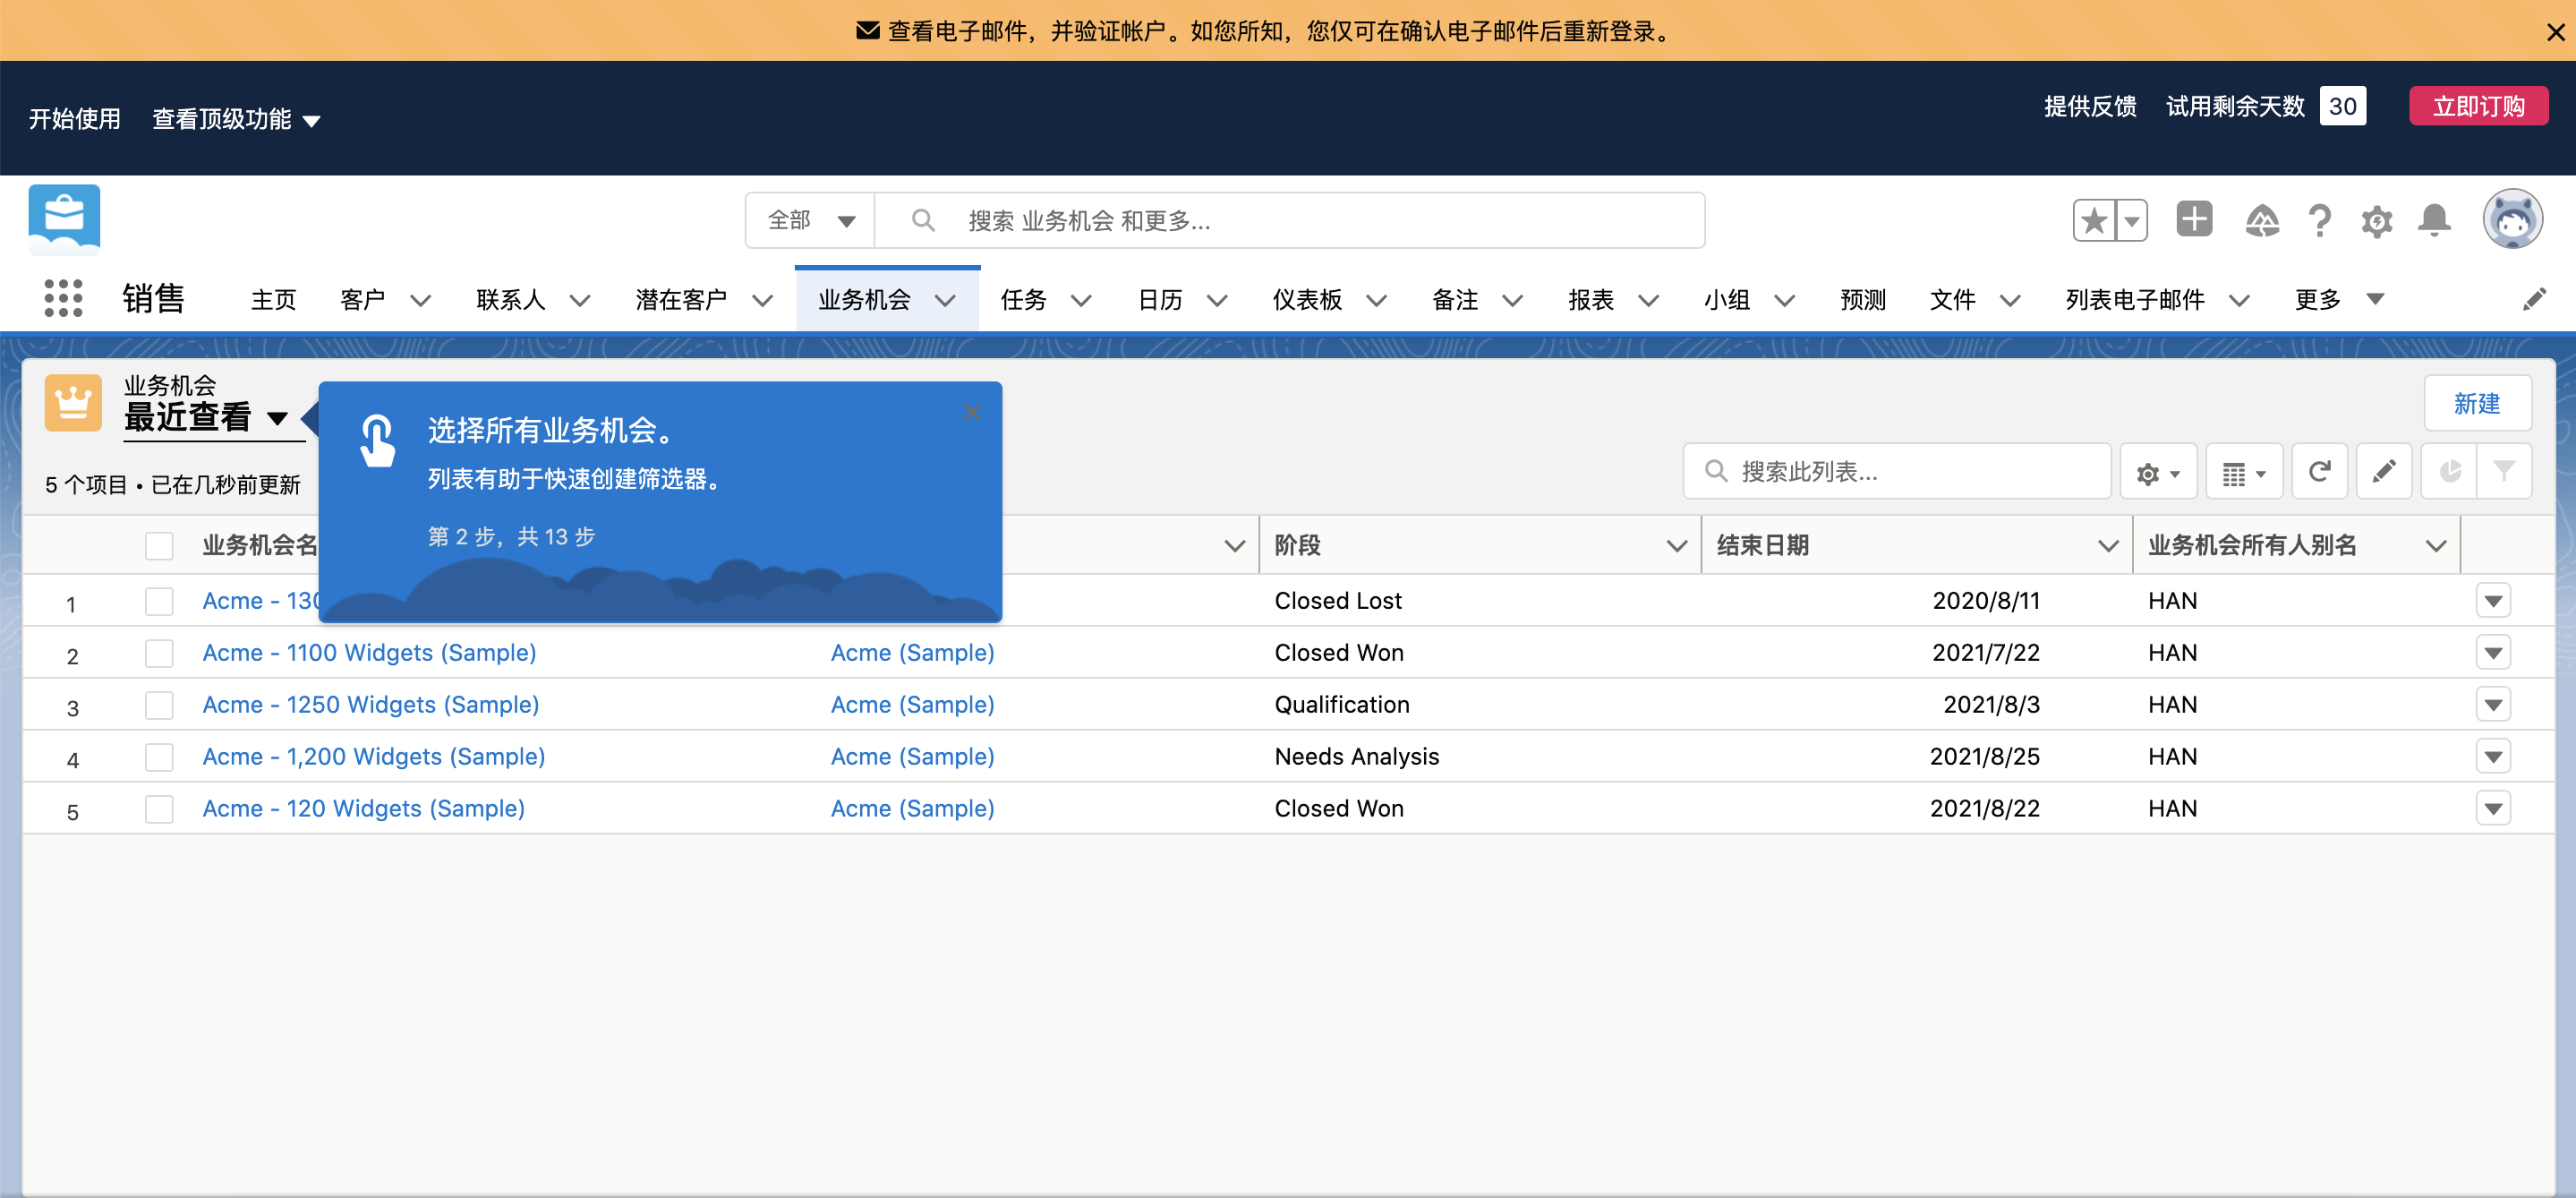Open the favorites star menu
This screenshot has width=2576, height=1198.
(x=2134, y=219)
